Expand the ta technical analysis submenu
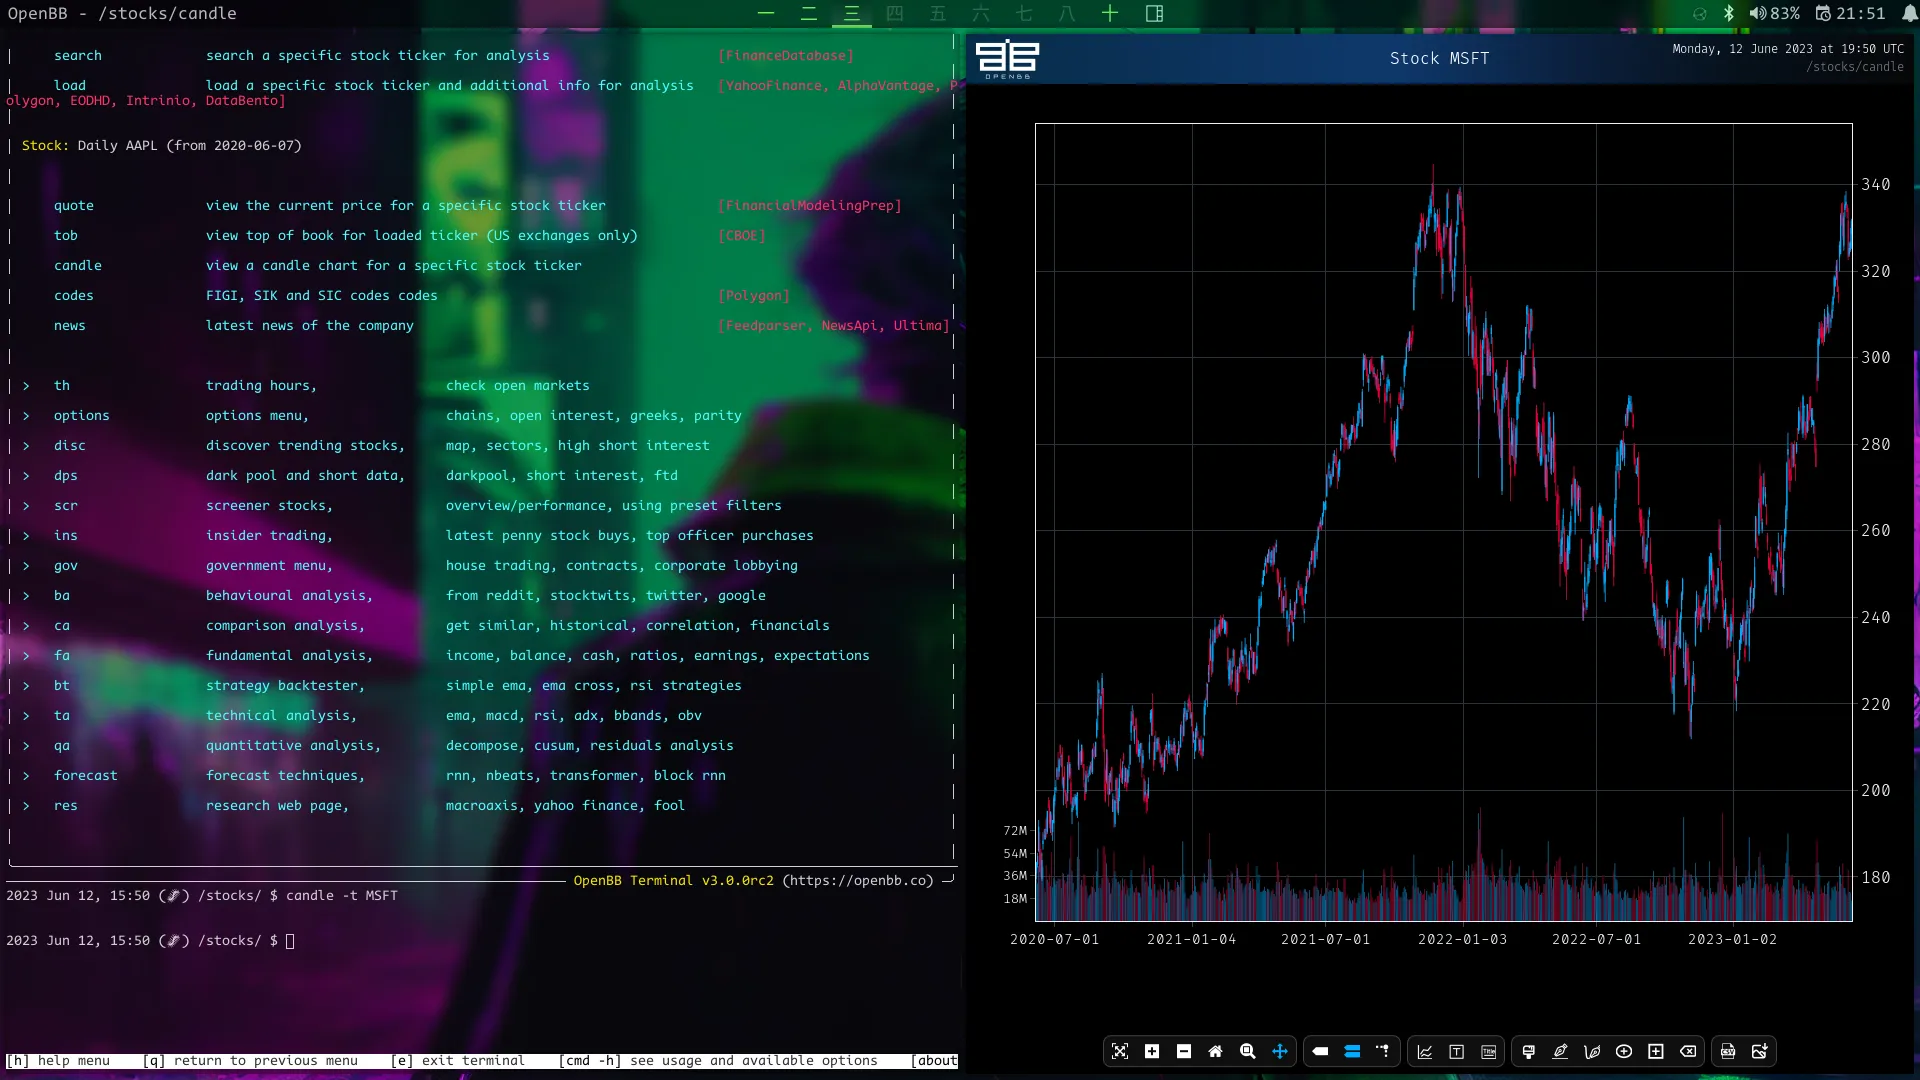Image resolution: width=1920 pixels, height=1080 pixels. pyautogui.click(x=62, y=716)
